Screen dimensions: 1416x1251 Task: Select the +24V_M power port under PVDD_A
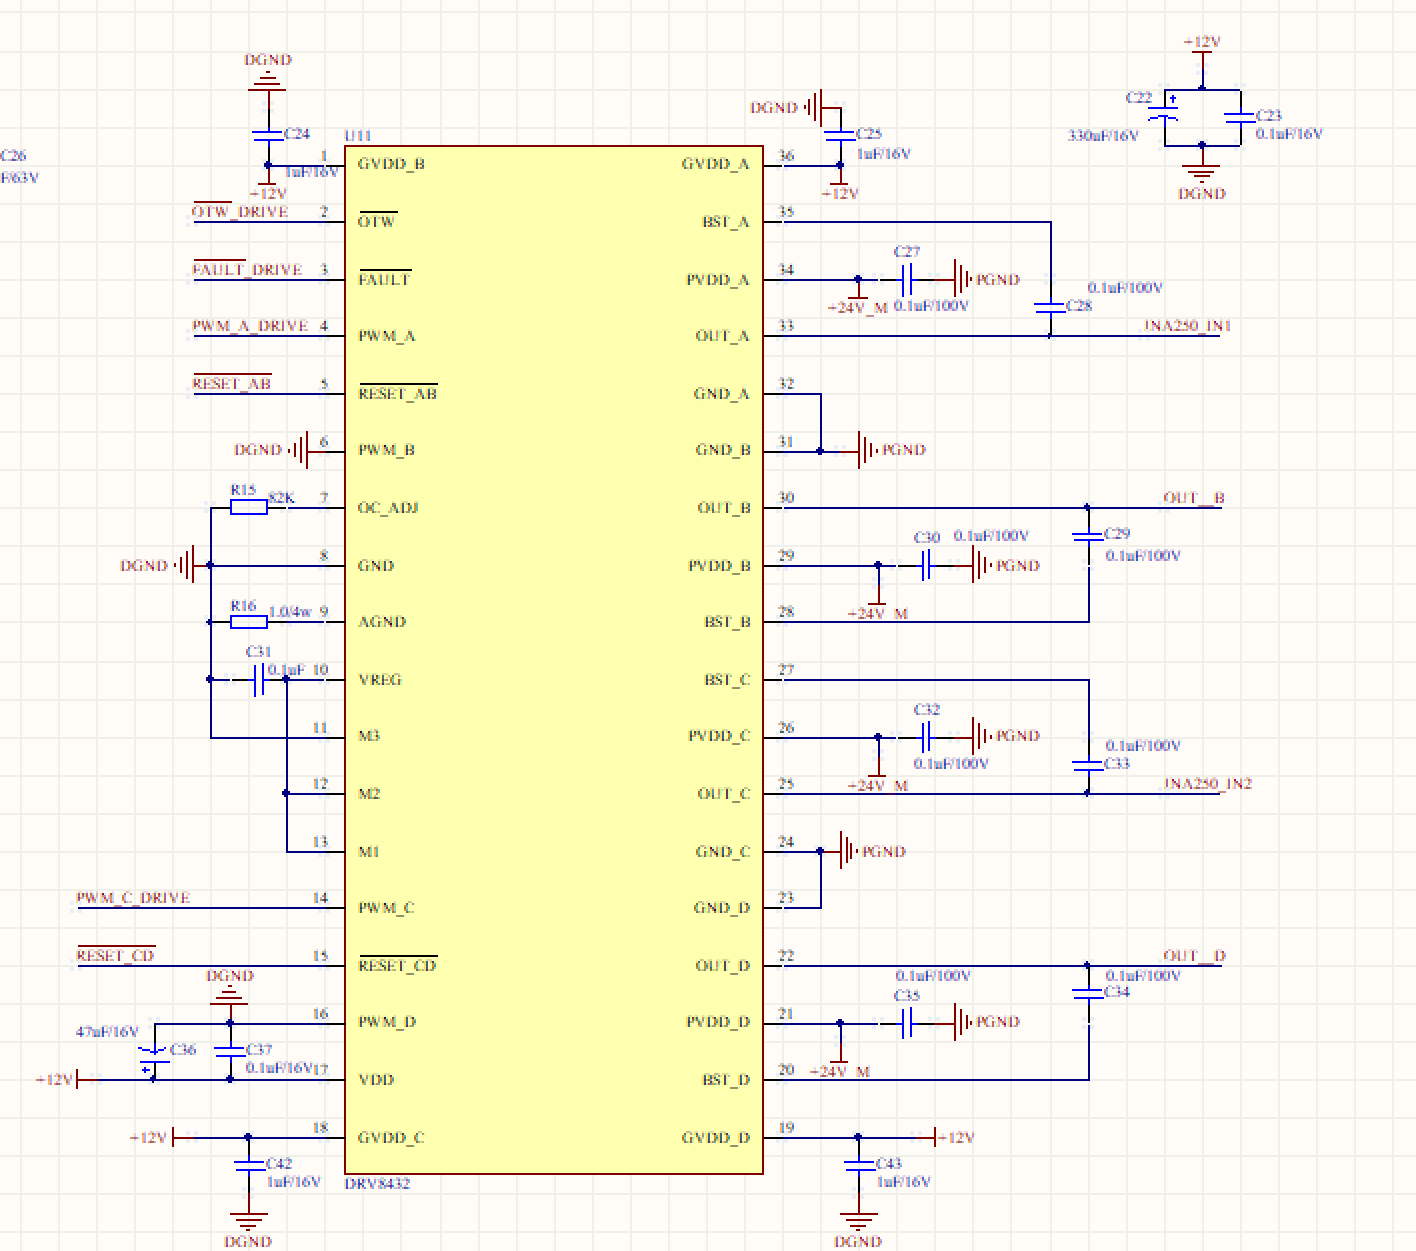858,300
